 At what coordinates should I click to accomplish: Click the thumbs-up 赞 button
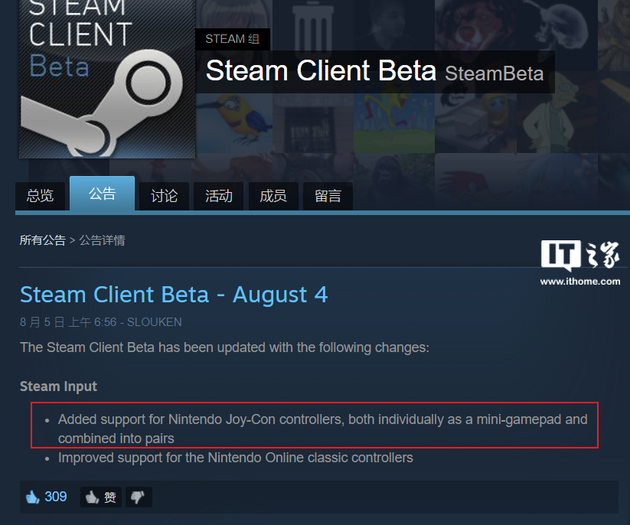pyautogui.click(x=102, y=497)
